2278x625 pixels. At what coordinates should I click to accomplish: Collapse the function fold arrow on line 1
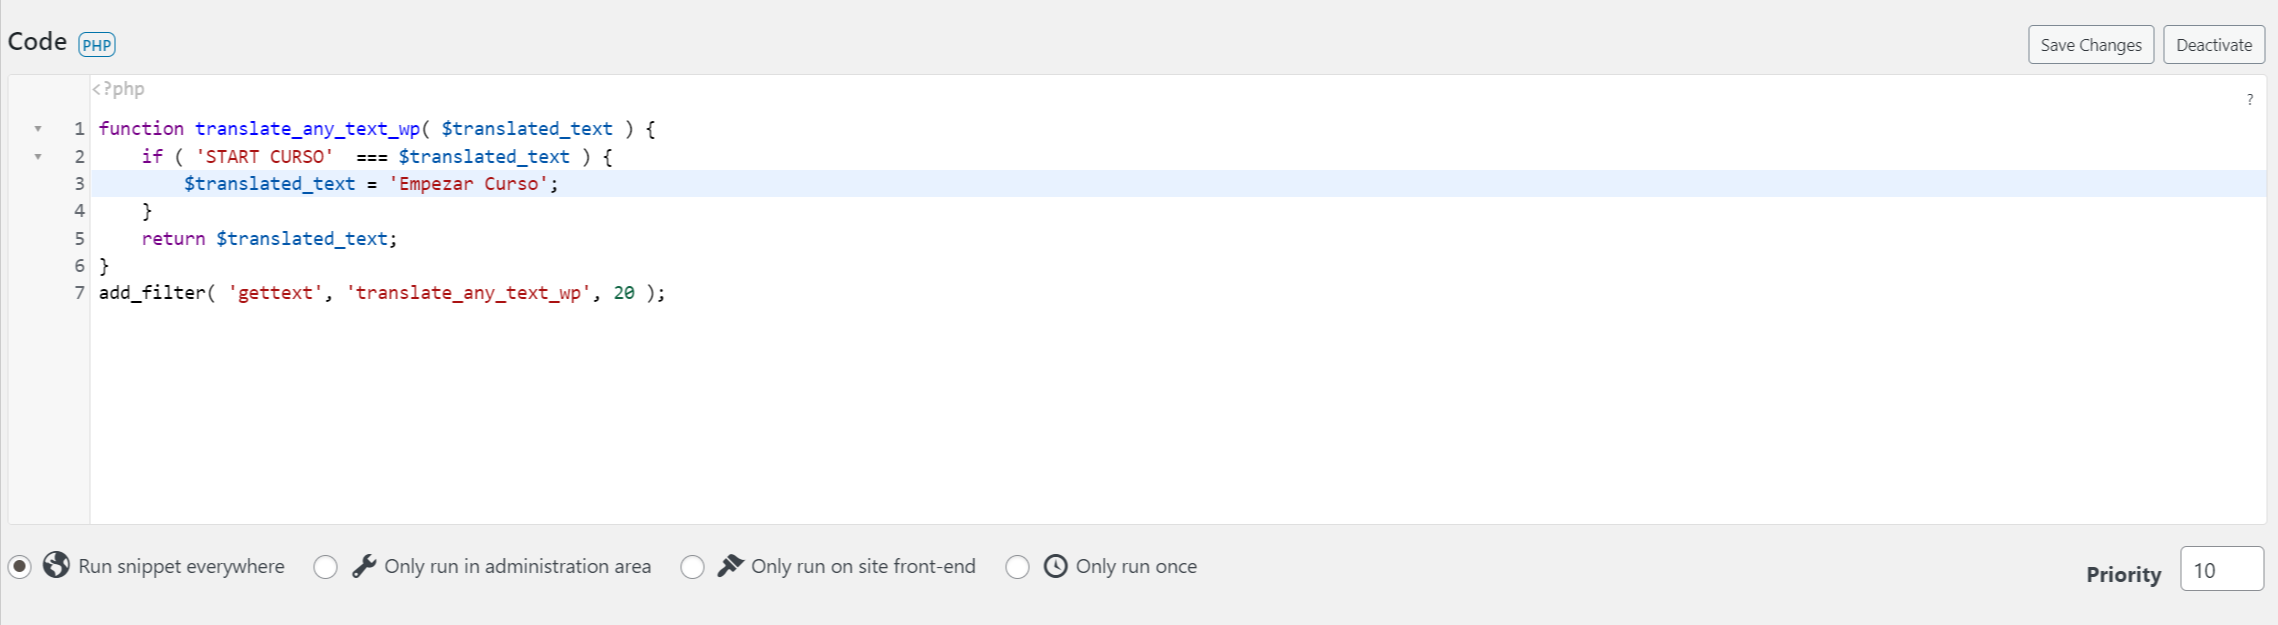coord(38,129)
